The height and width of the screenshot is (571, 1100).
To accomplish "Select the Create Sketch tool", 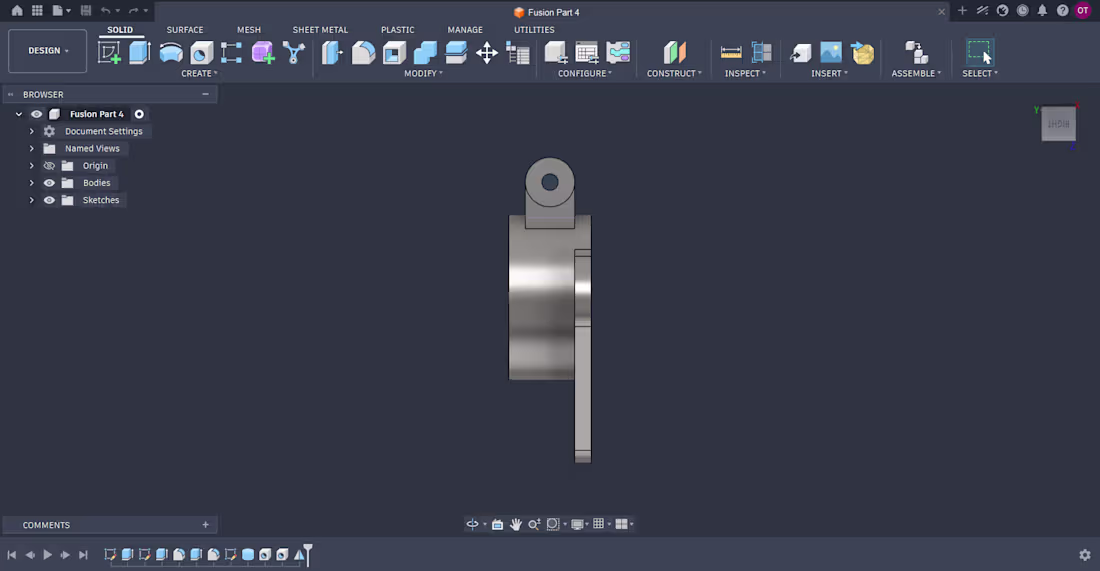I will click(x=109, y=53).
